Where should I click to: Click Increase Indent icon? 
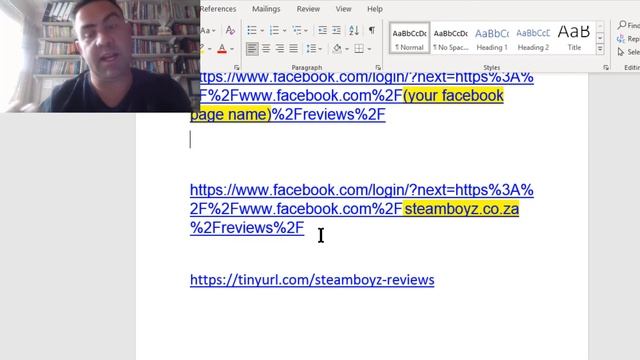[336, 30]
